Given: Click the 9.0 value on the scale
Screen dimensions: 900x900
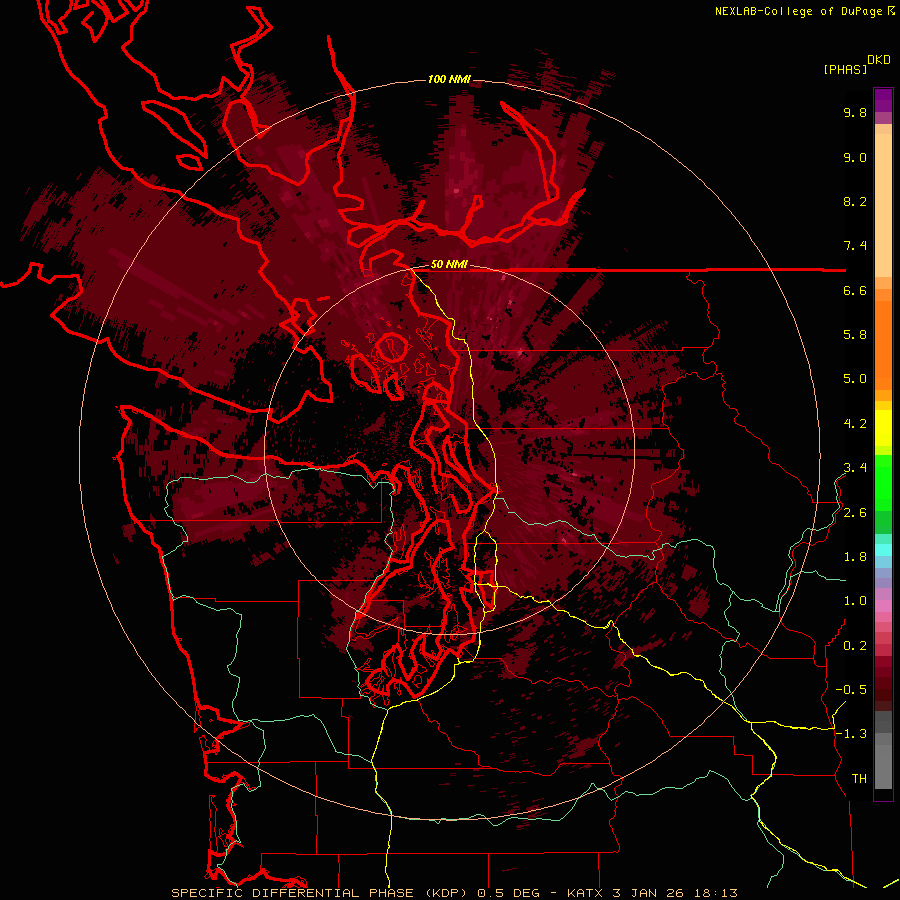Looking at the screenshot, I should (x=855, y=157).
